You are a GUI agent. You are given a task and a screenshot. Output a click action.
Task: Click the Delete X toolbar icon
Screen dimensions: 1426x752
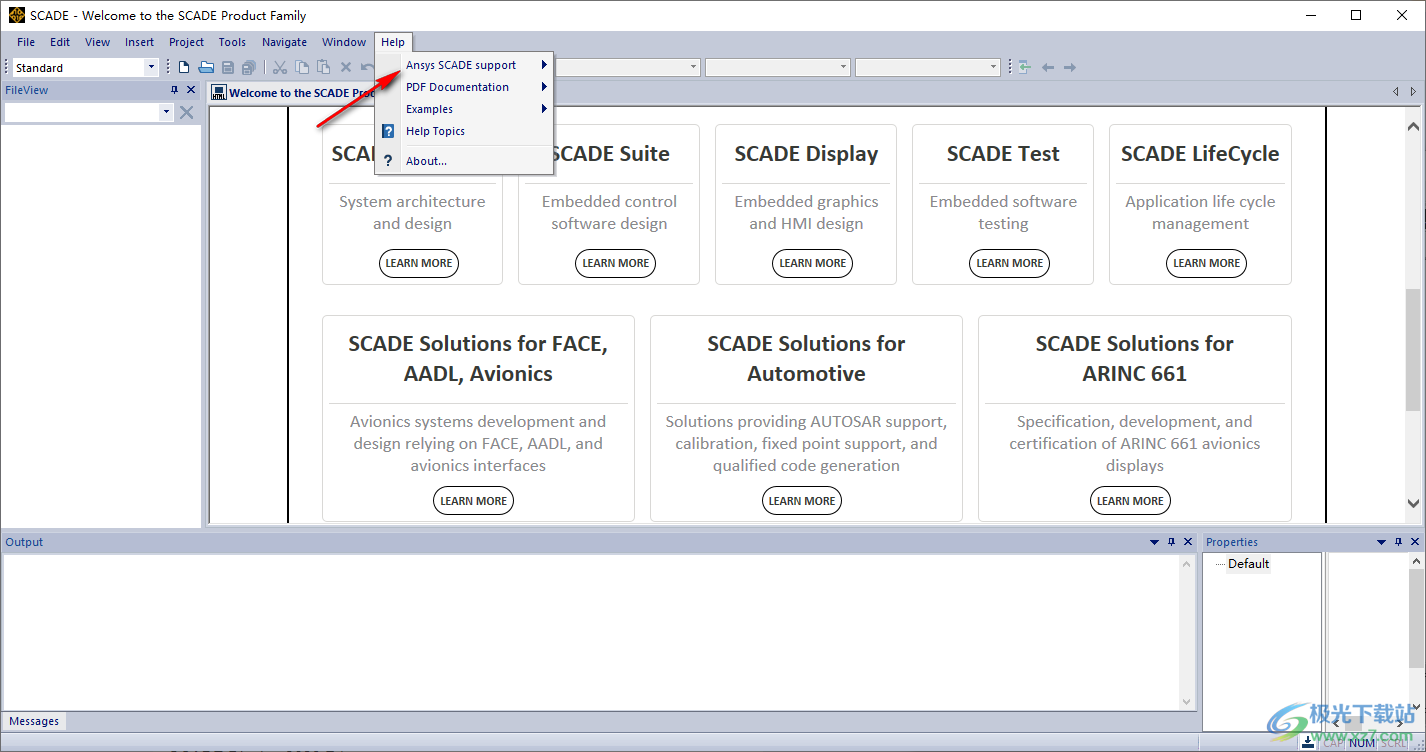point(346,67)
